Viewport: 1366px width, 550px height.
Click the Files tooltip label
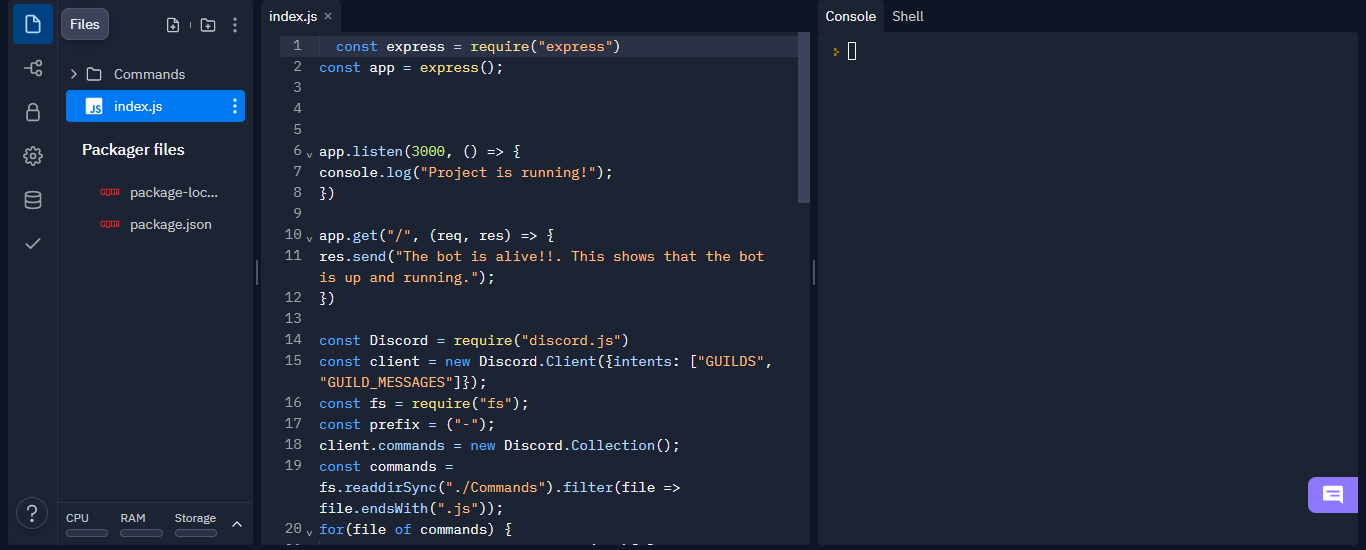pos(85,24)
